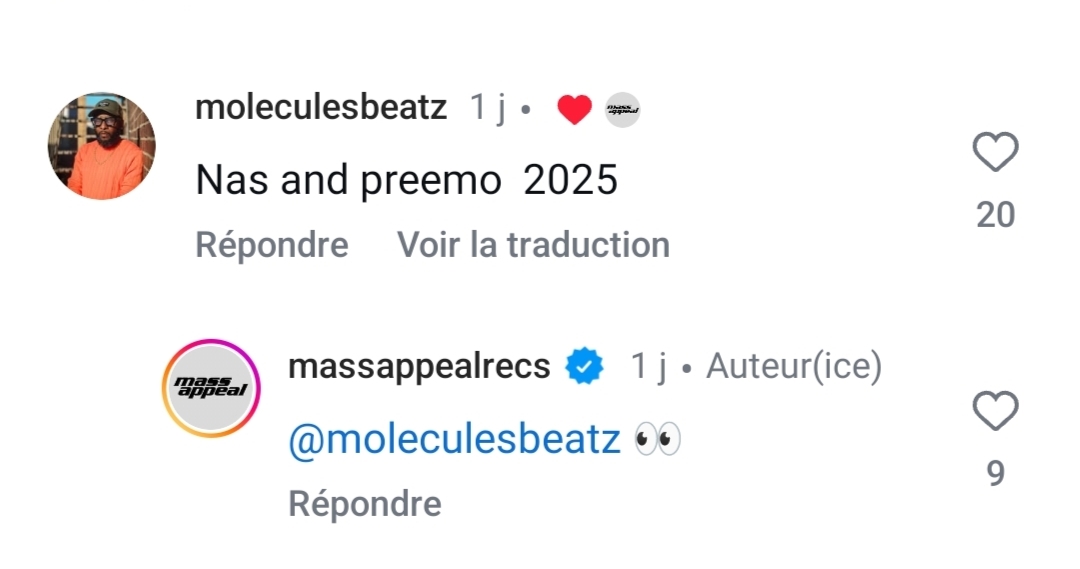Tap the blue verified badge
The height and width of the screenshot is (569, 1080).
(585, 368)
